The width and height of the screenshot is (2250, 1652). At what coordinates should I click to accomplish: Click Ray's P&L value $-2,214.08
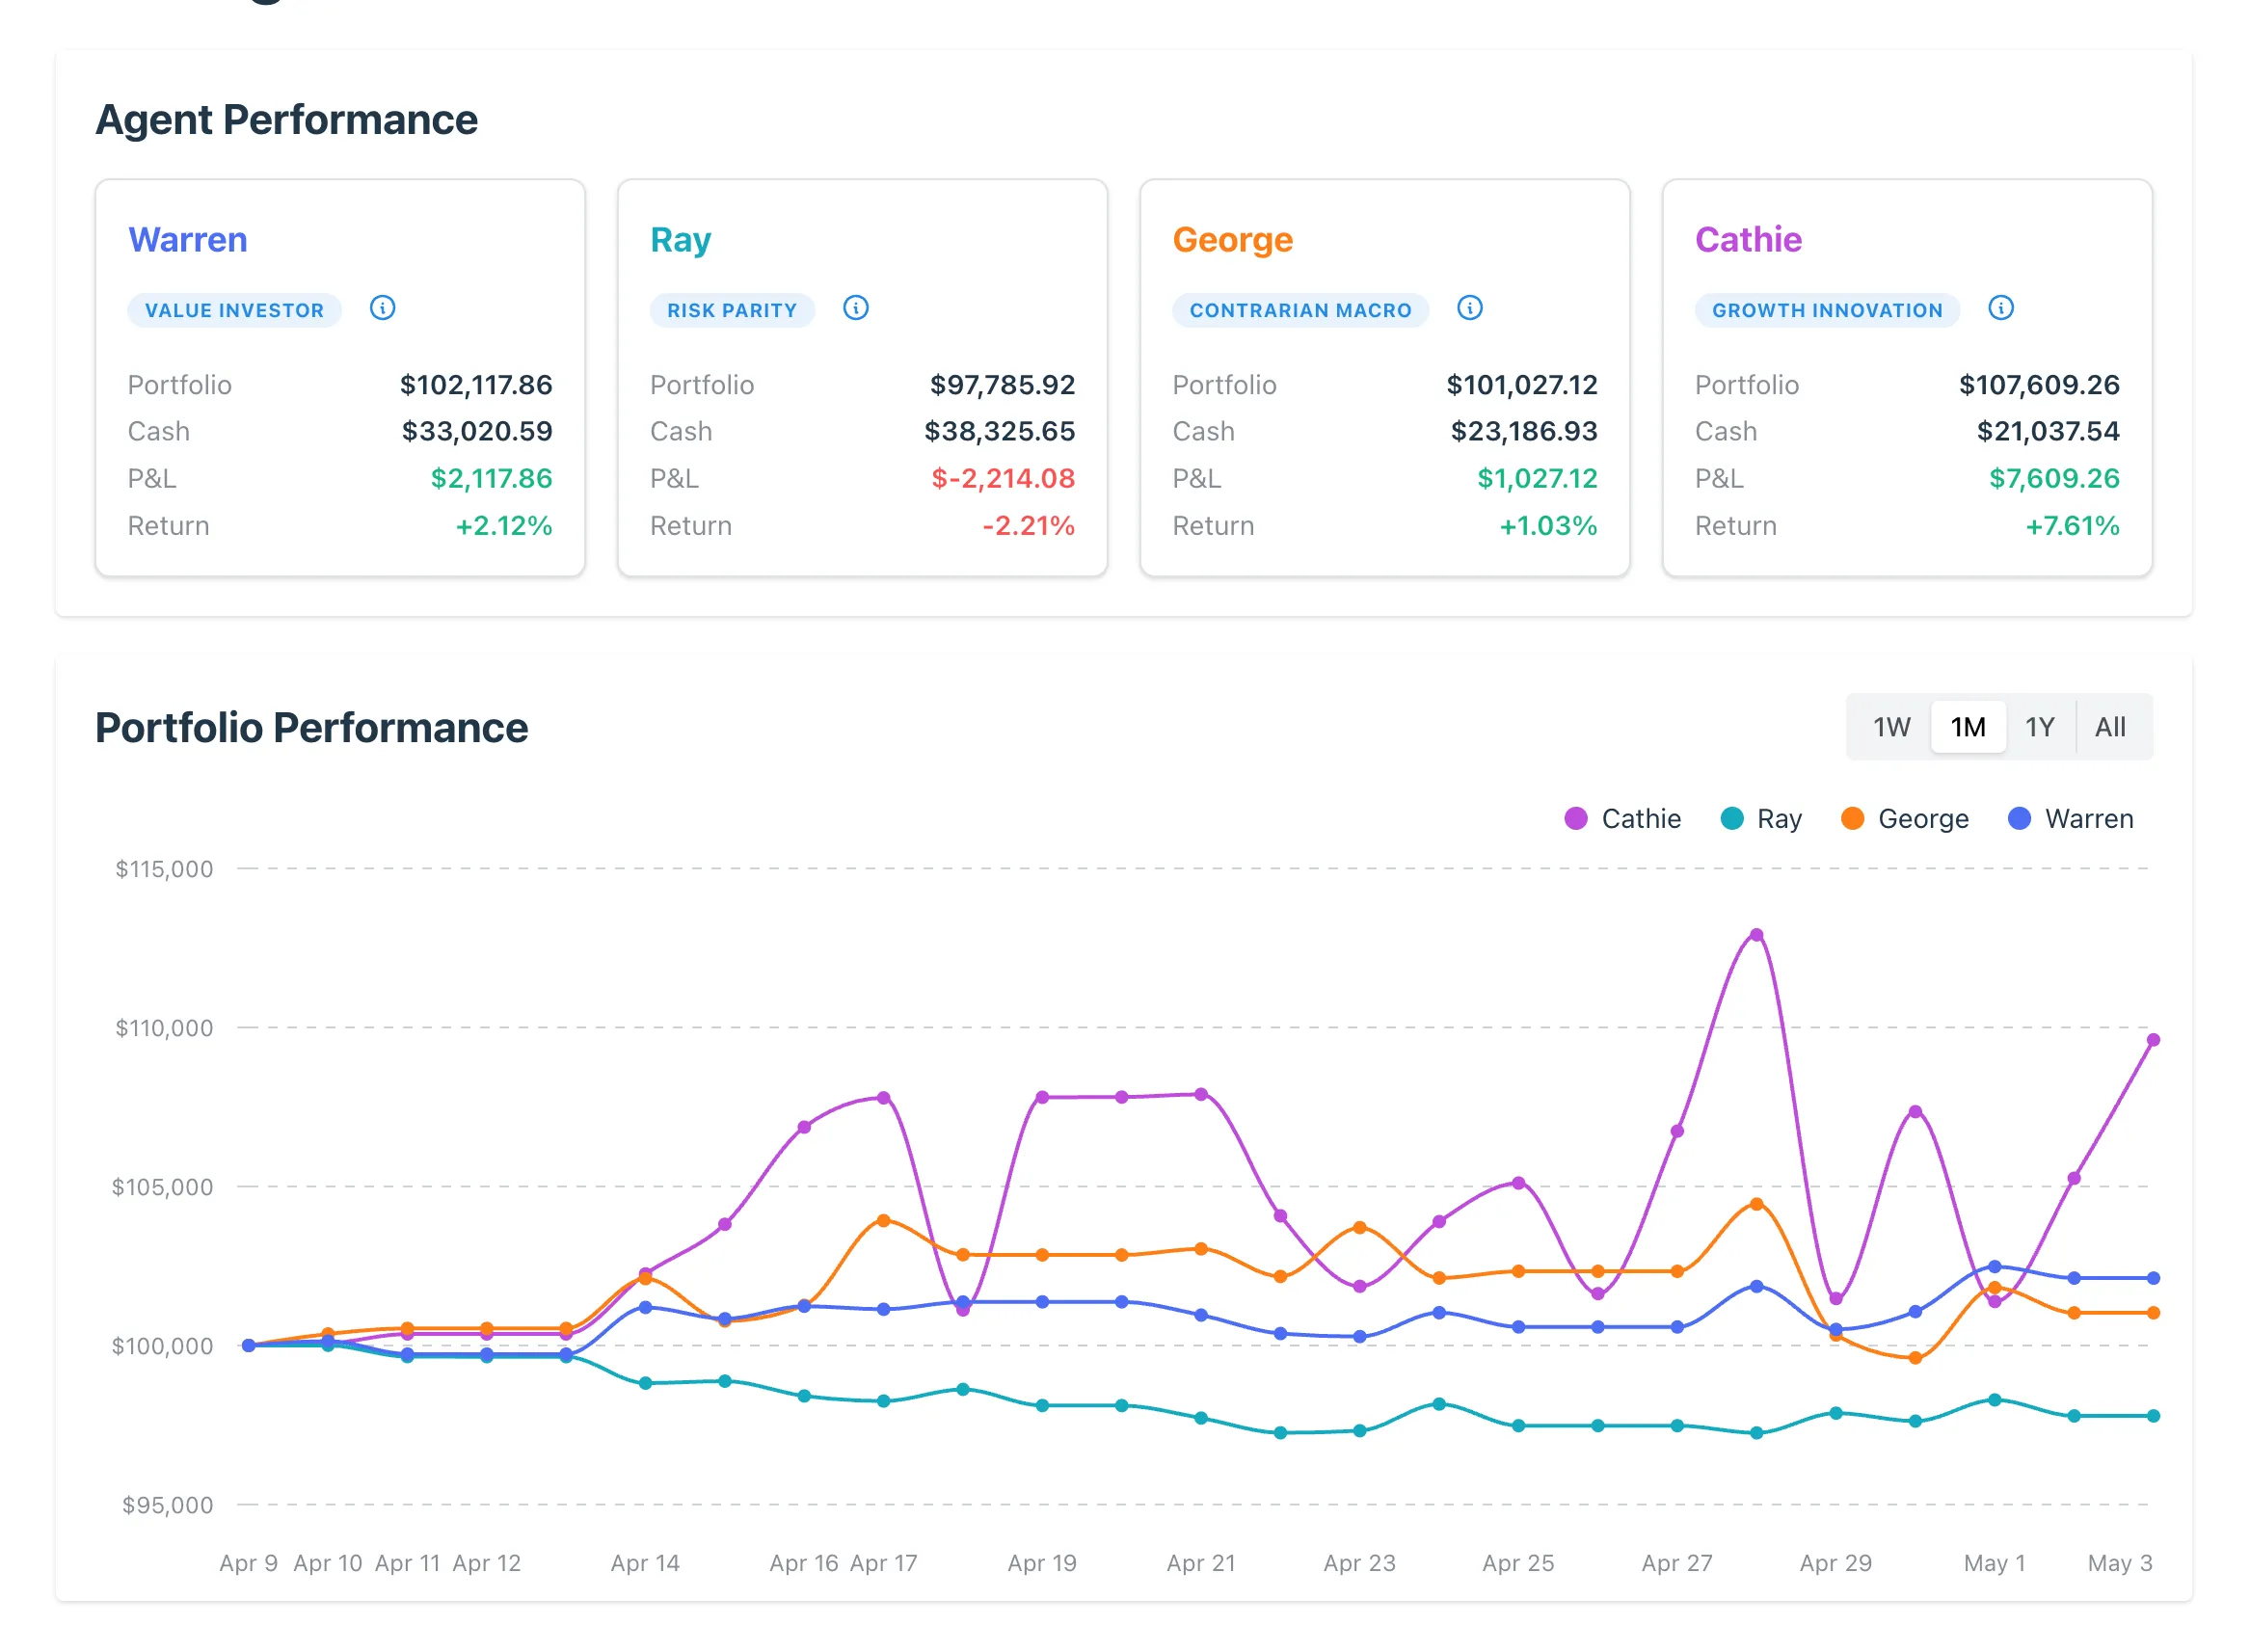[1003, 479]
